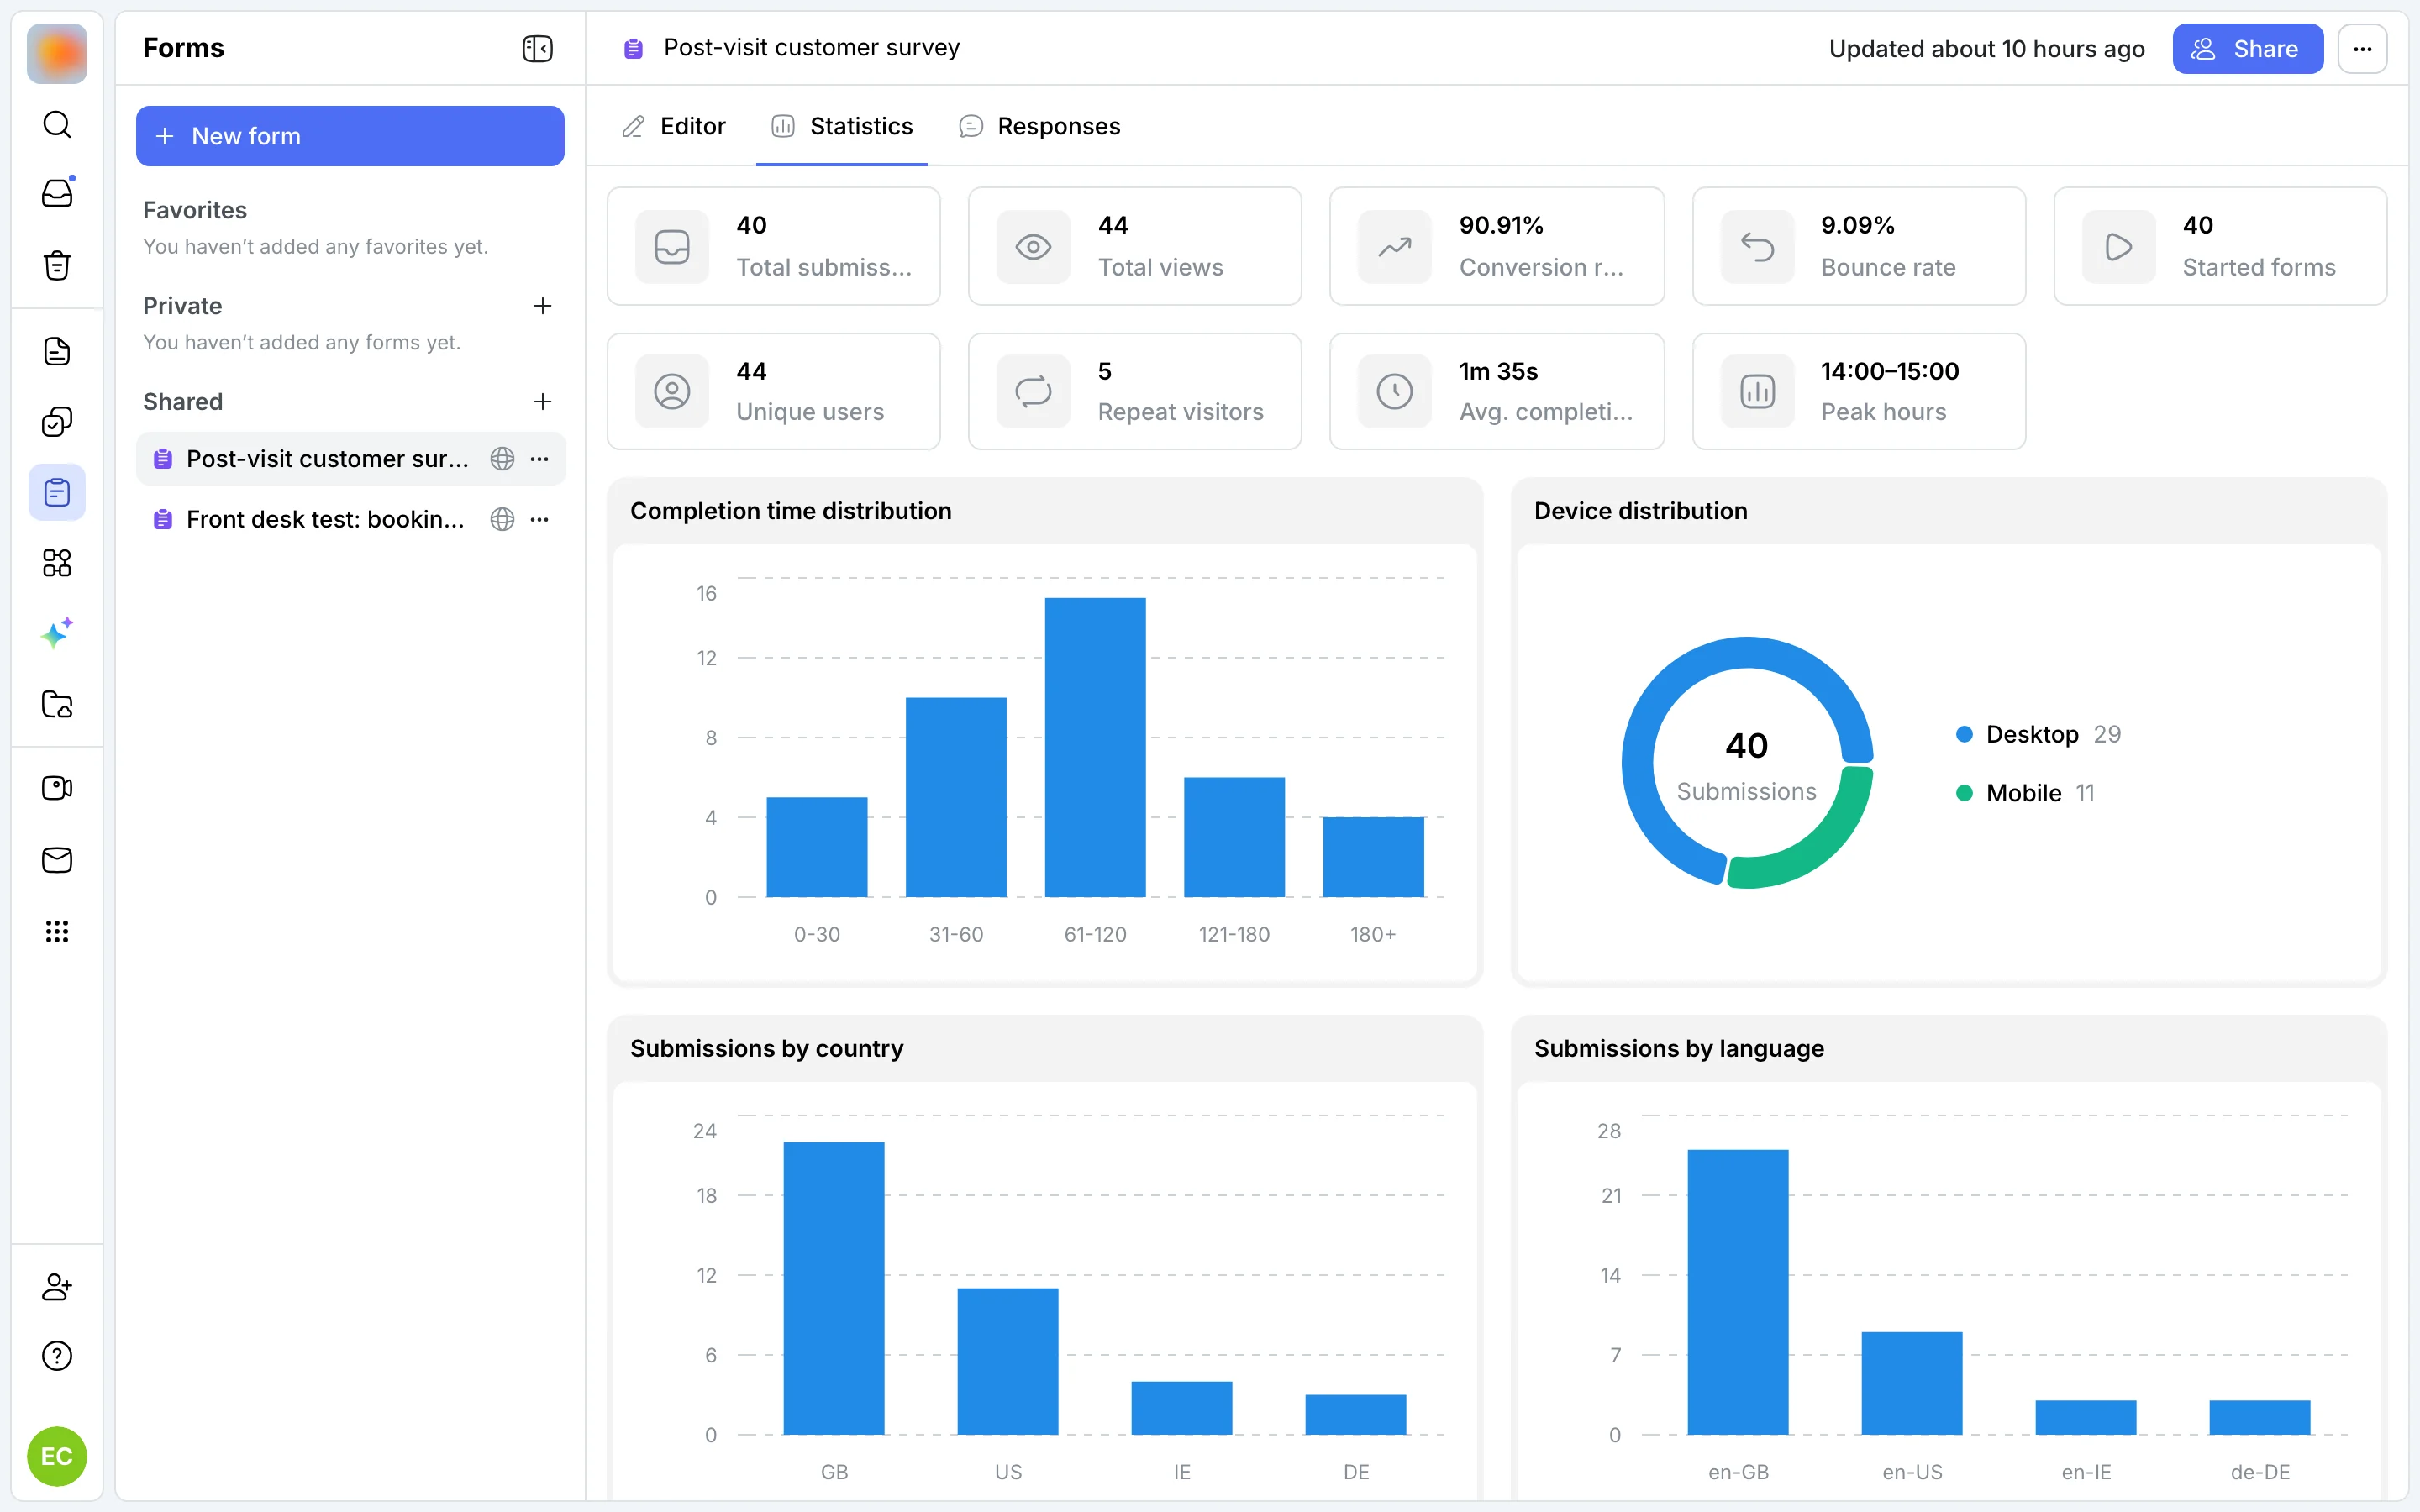Open Front desk test form in sidebar
The image size is (2420, 1512).
325,519
